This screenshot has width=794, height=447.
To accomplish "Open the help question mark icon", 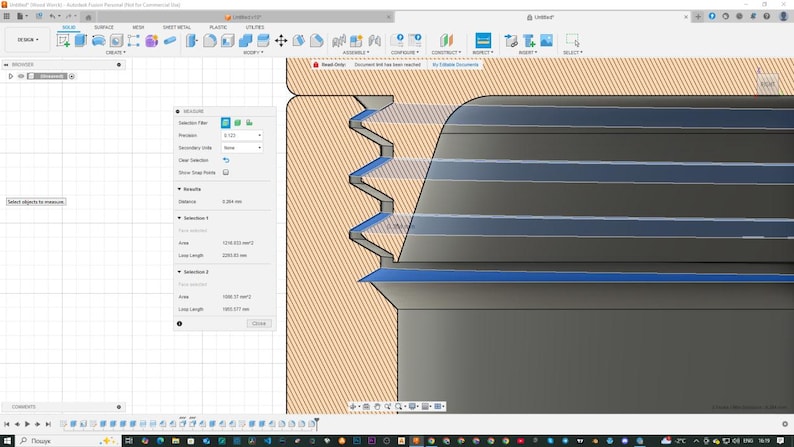I will pyautogui.click(x=767, y=17).
